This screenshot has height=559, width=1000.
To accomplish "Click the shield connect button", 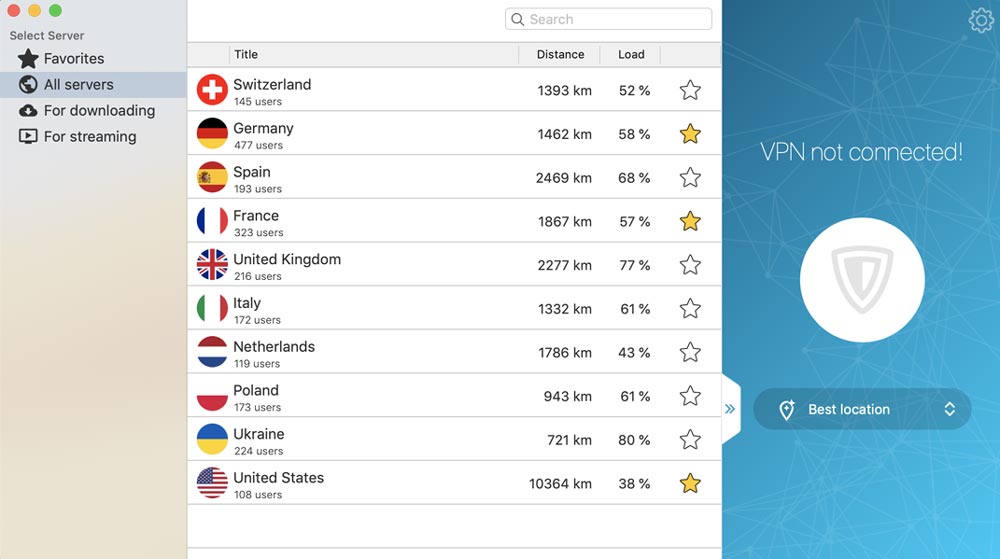I will click(x=862, y=280).
